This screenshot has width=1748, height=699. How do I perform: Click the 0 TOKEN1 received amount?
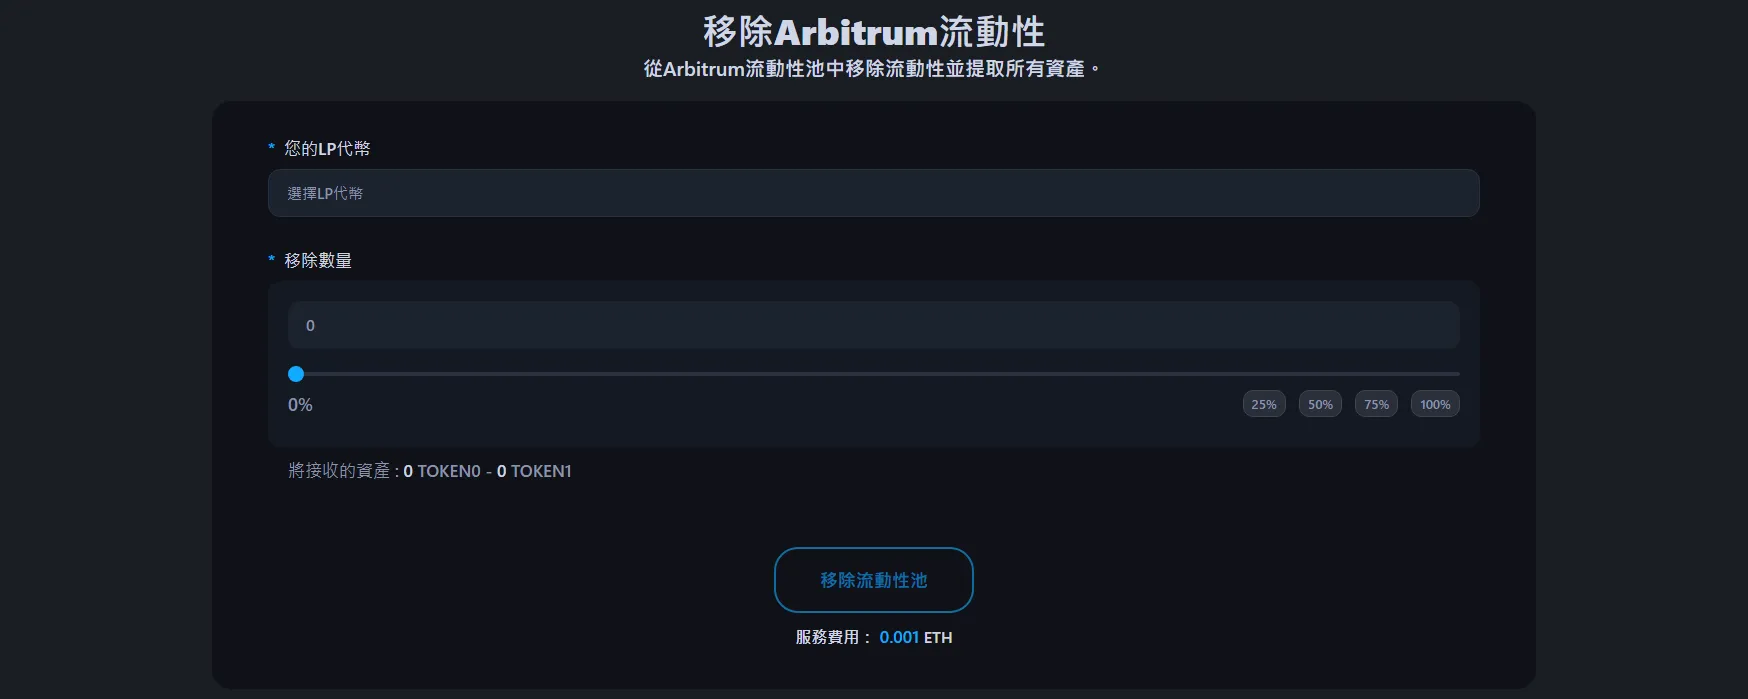(x=534, y=471)
